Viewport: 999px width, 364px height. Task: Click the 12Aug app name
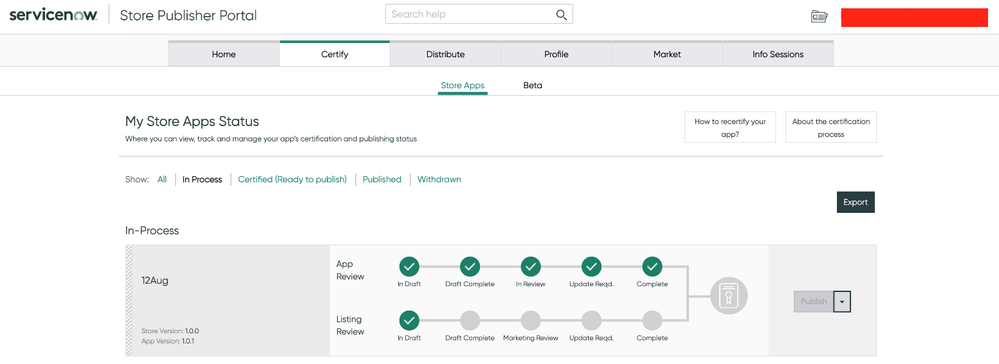pyautogui.click(x=155, y=280)
